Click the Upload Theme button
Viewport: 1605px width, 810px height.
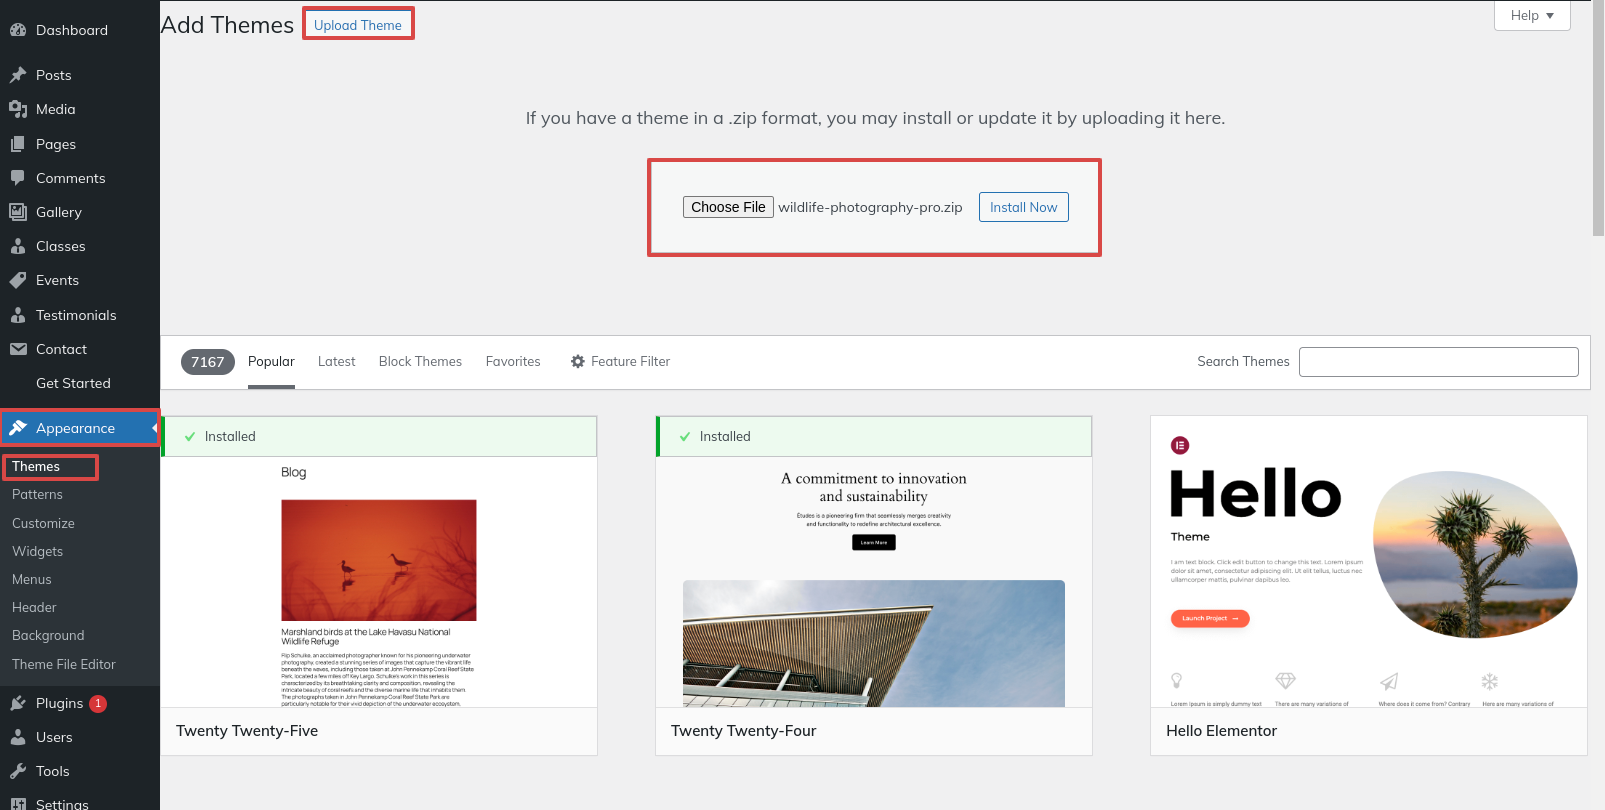tap(358, 25)
